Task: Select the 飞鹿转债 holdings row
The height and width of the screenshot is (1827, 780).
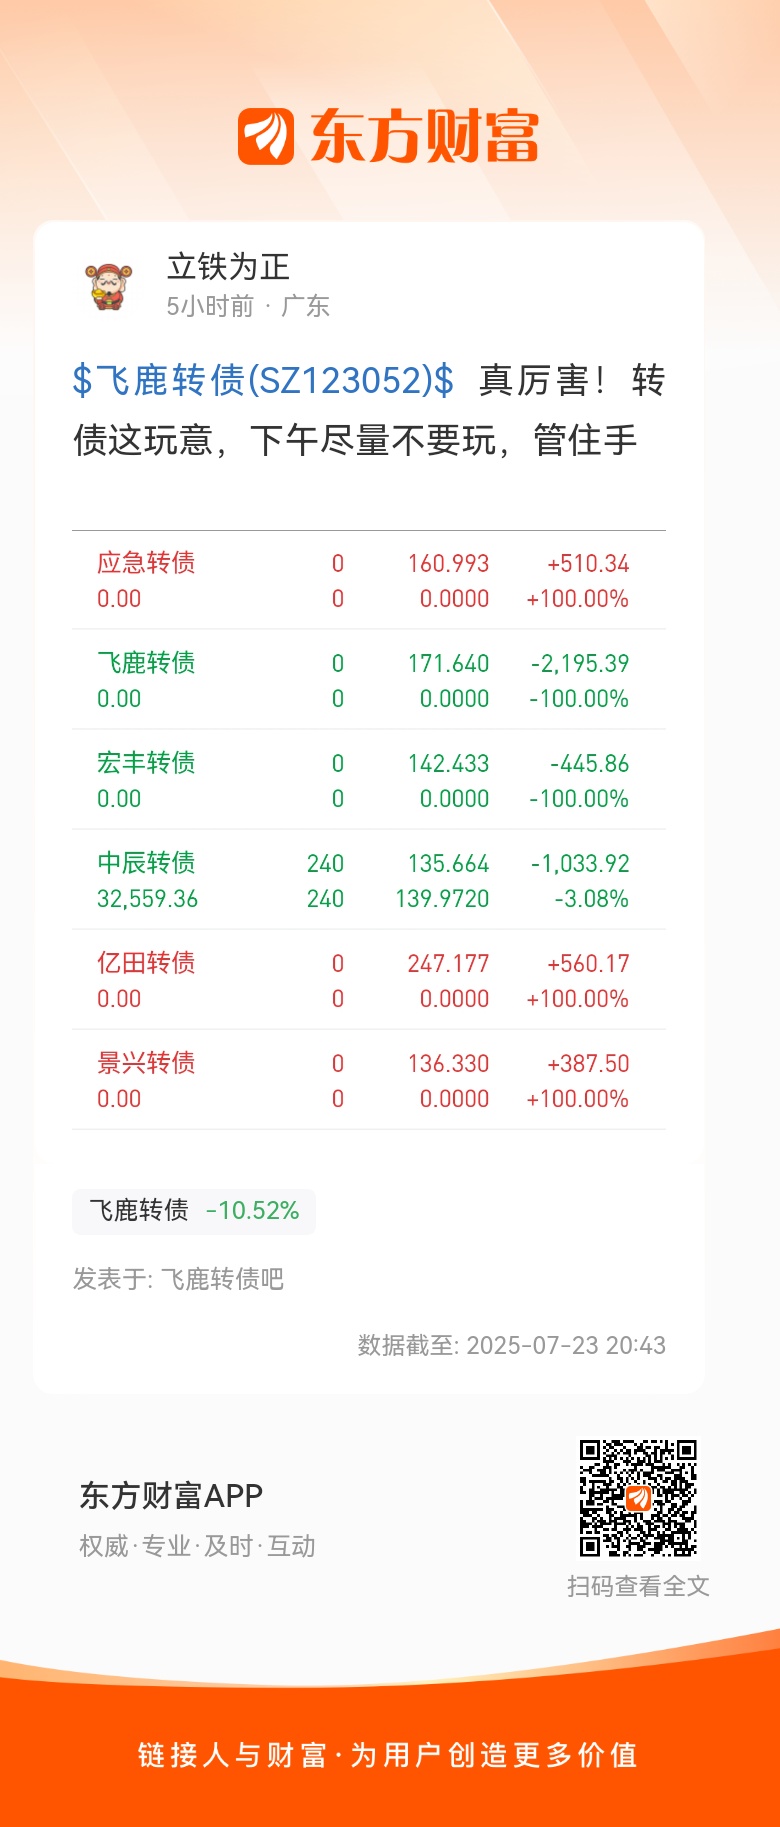Action: click(x=369, y=680)
